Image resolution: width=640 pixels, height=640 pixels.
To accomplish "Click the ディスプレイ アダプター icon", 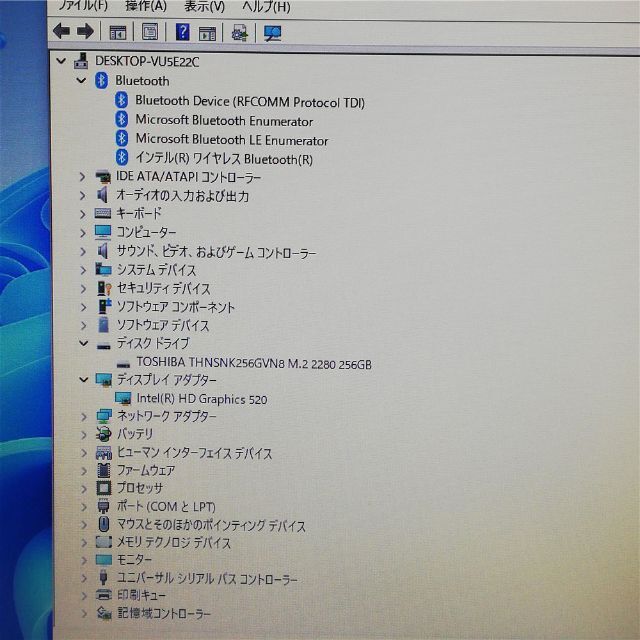I will click(x=104, y=380).
